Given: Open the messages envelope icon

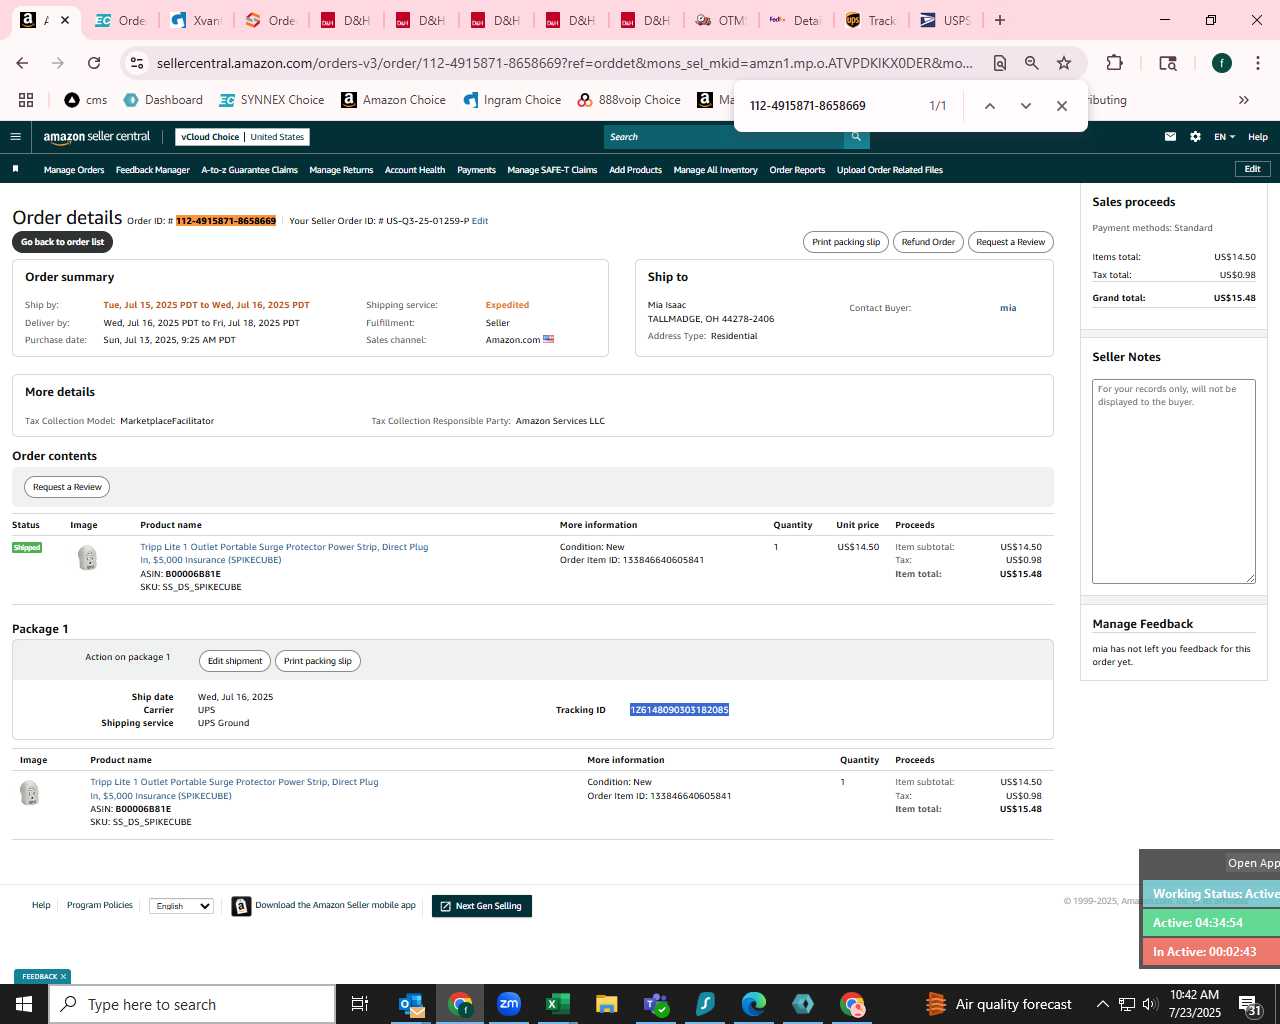Looking at the screenshot, I should click(1170, 137).
